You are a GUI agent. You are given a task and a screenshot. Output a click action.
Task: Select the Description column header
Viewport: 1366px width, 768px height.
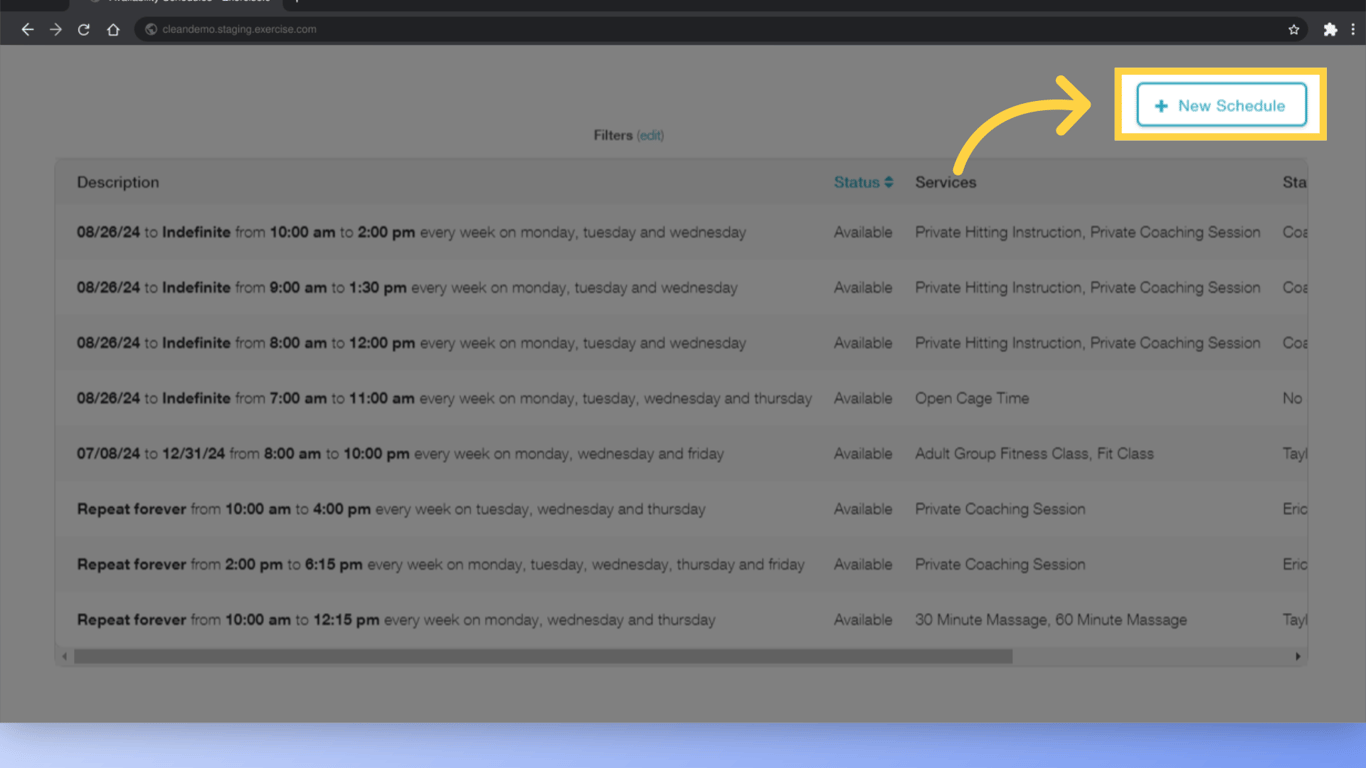pos(118,182)
